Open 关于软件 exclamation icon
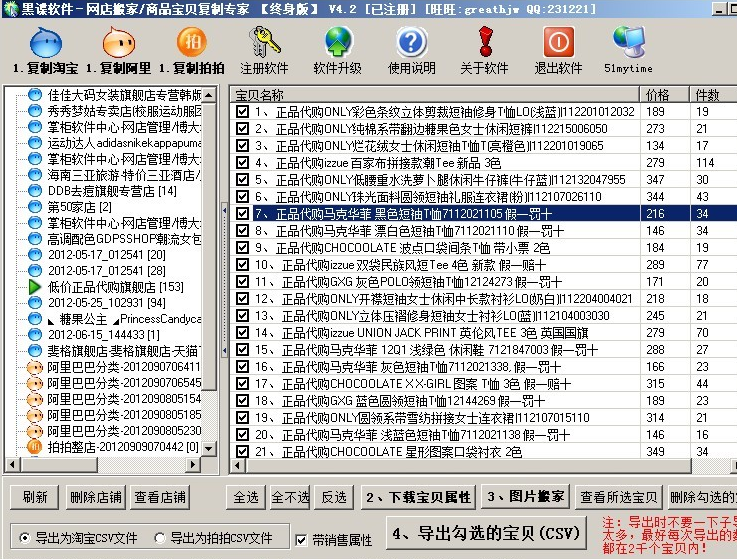The height and width of the screenshot is (559, 737). click(485, 42)
